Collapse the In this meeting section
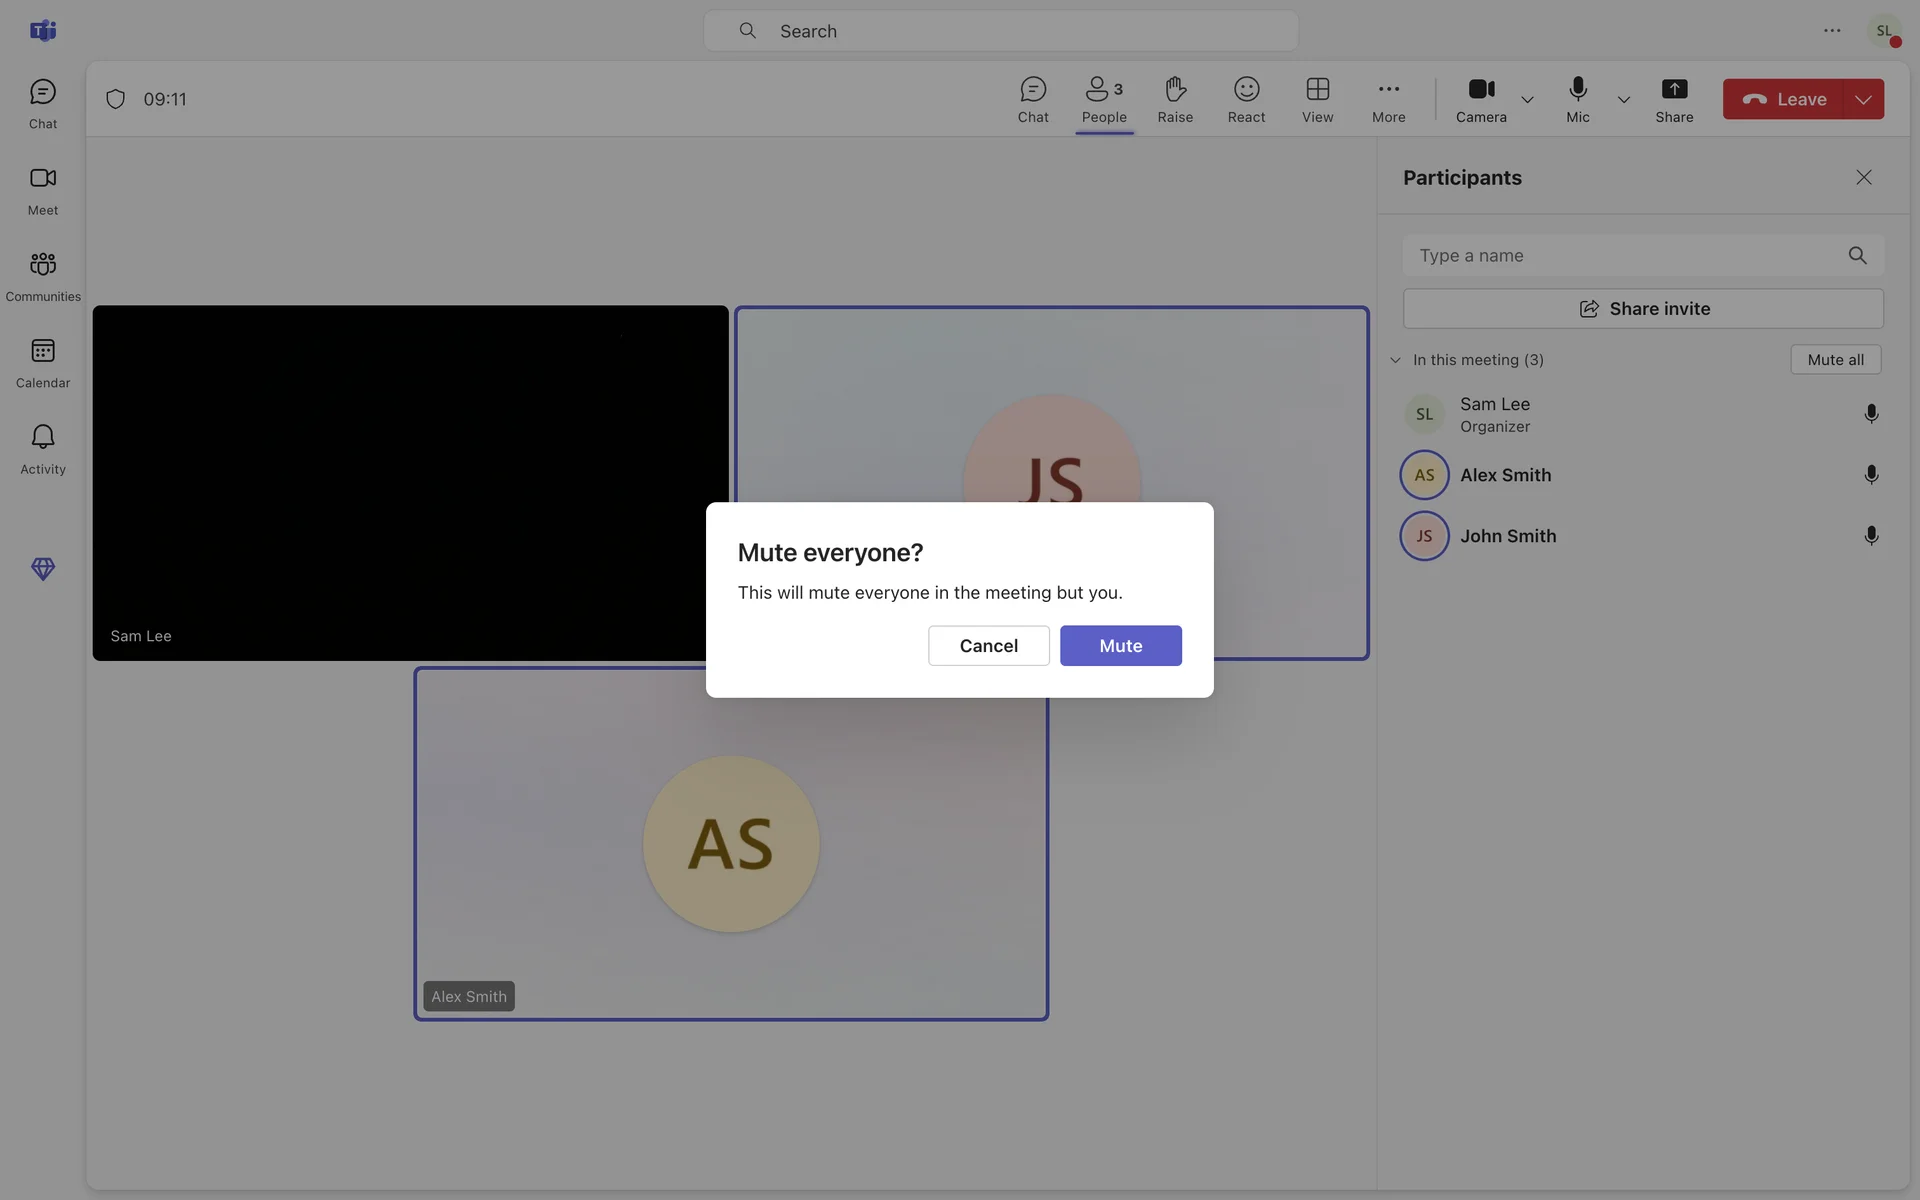The image size is (1920, 1200). 1395,360
